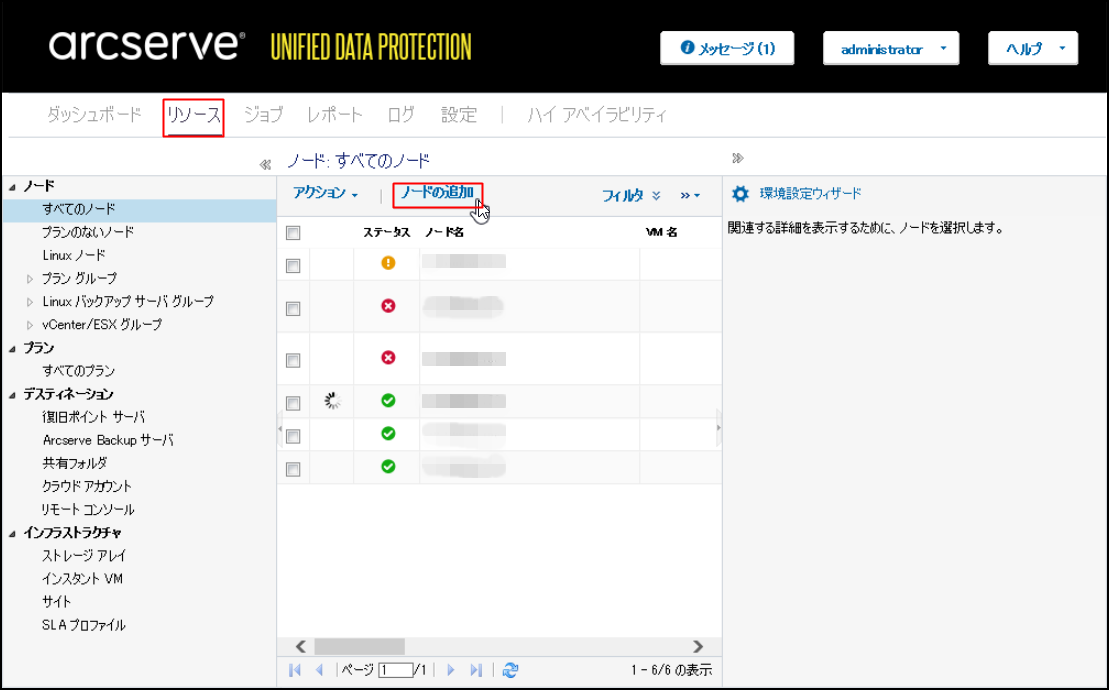Click the info icon in メッセージ button

pyautogui.click(x=687, y=47)
